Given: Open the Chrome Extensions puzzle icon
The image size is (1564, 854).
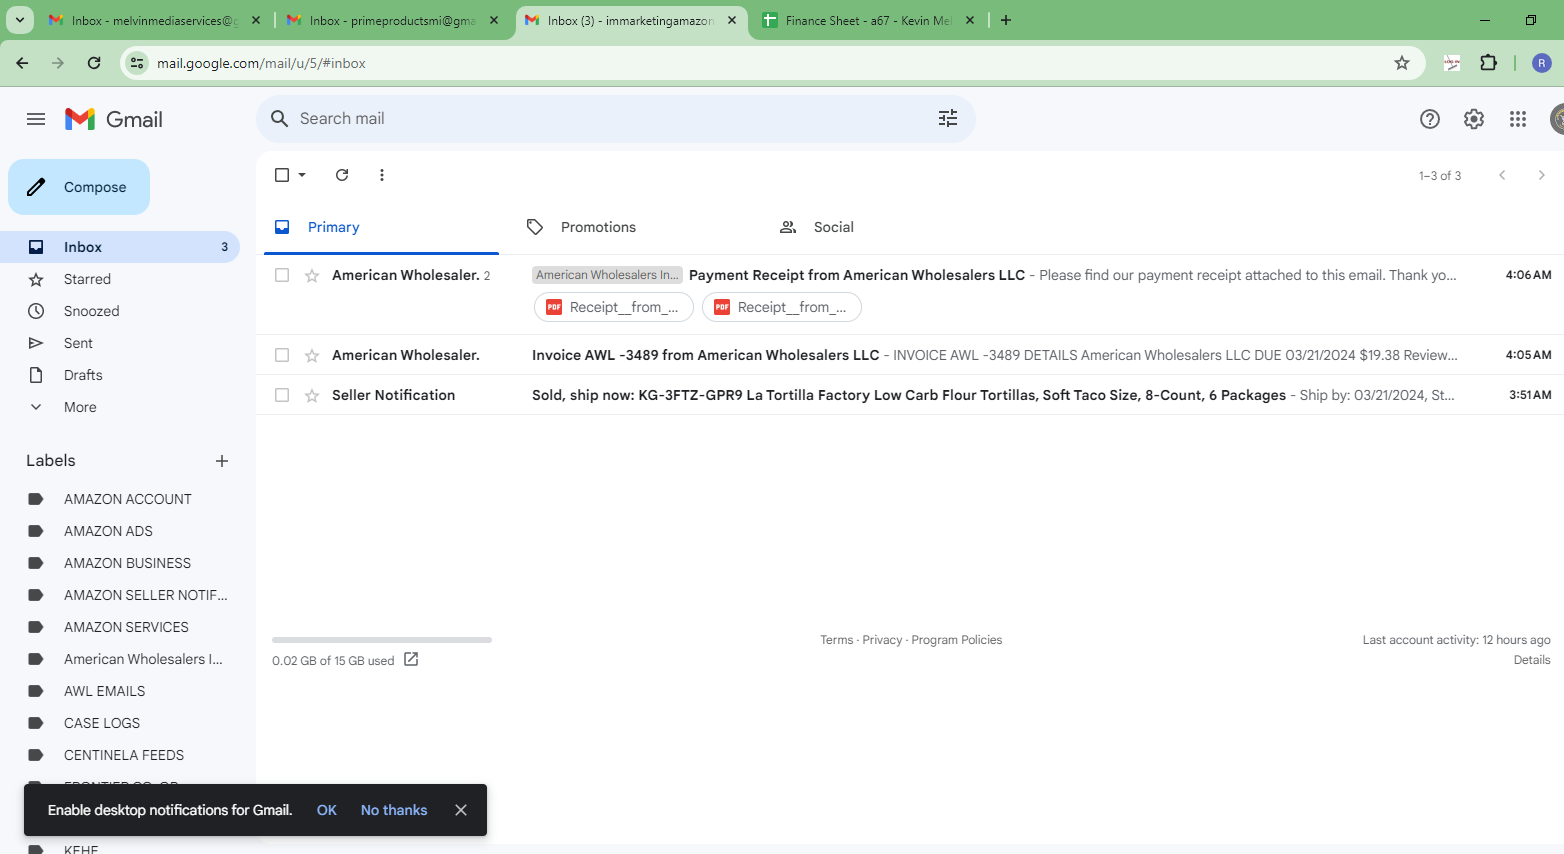Looking at the screenshot, I should [x=1489, y=63].
